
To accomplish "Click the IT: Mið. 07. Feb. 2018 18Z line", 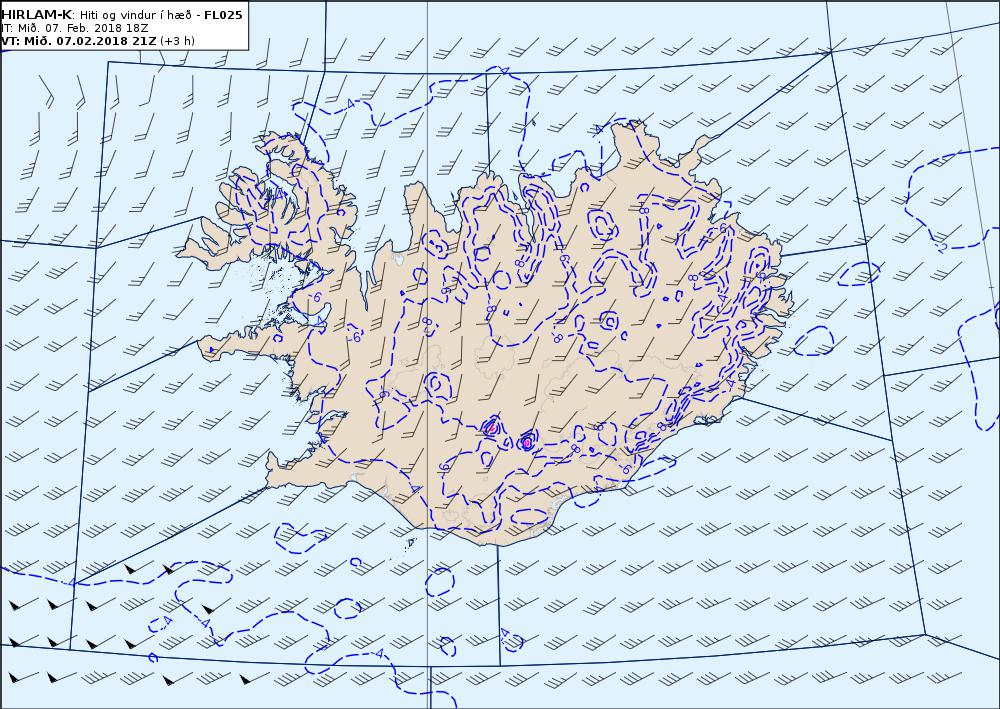I will coord(75,28).
